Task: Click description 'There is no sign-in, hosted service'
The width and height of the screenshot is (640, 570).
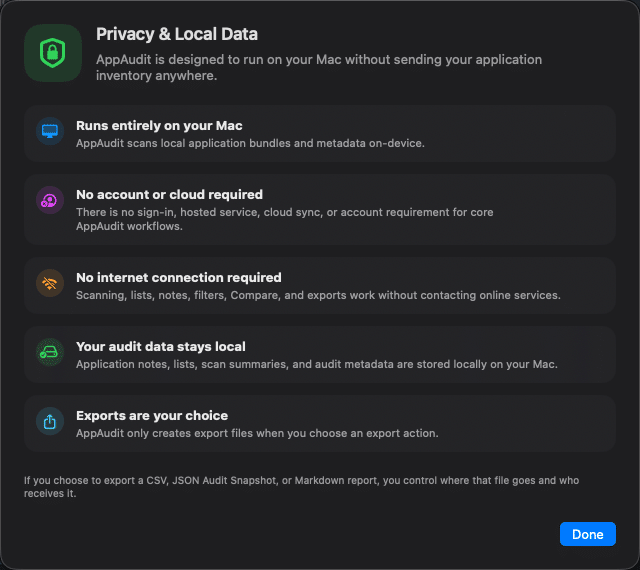Action: coord(284,219)
